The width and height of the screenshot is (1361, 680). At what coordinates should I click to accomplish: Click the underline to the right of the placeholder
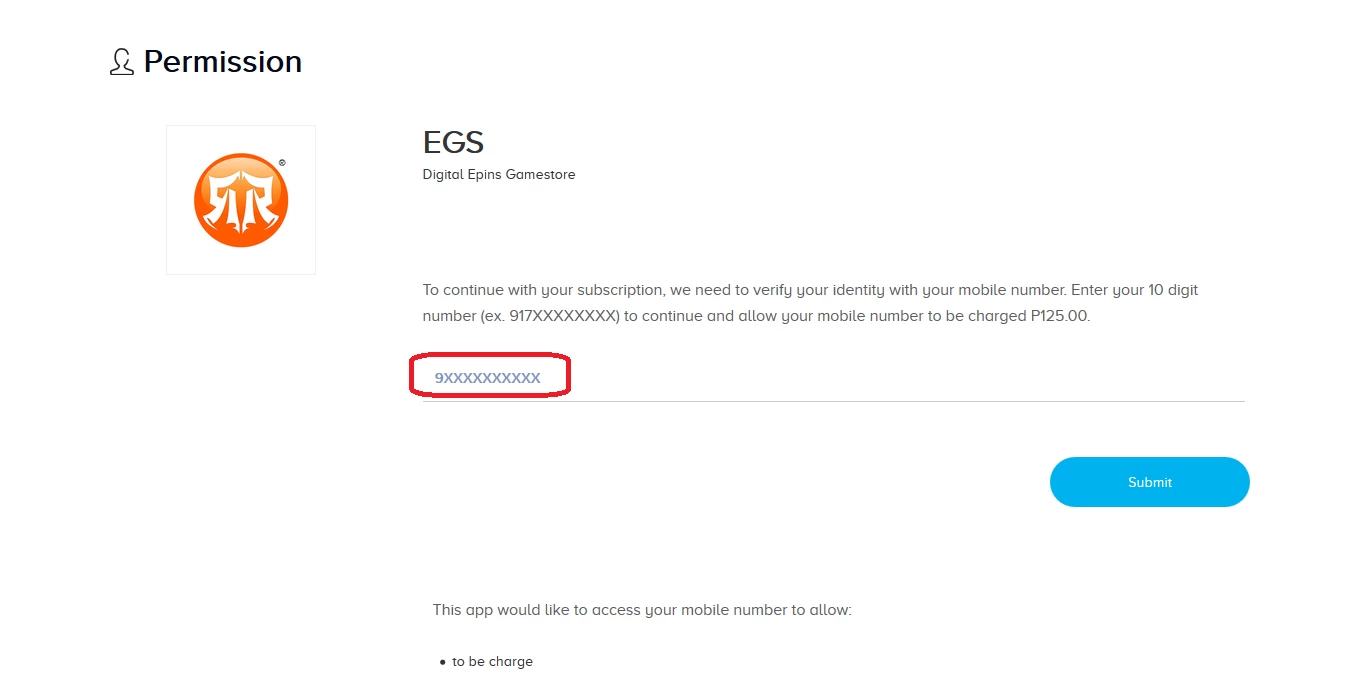tap(907, 401)
